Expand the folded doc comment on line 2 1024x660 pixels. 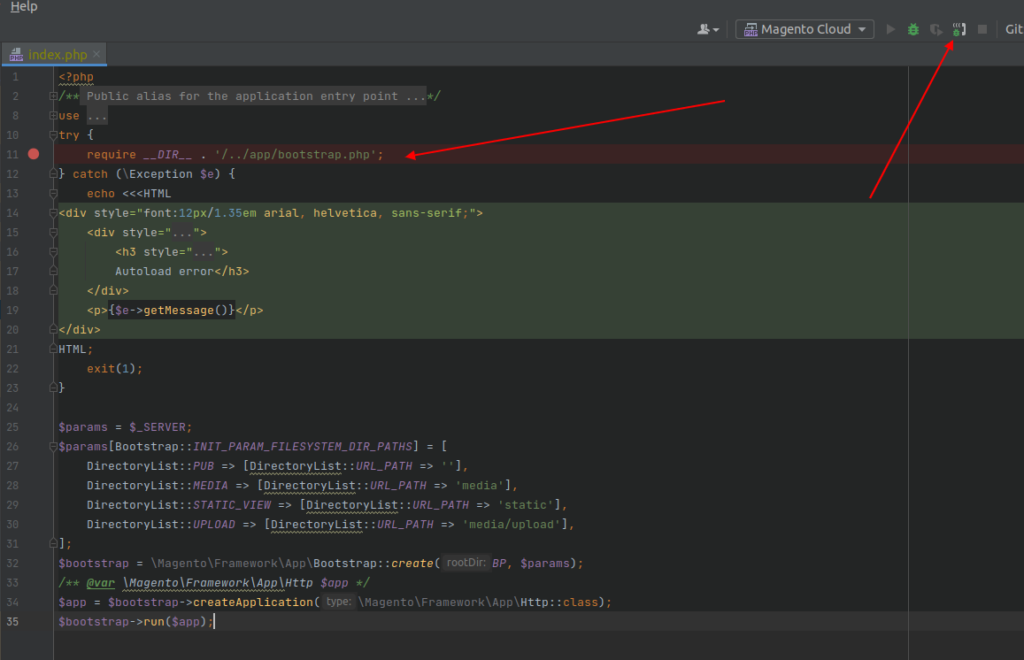(x=53, y=96)
